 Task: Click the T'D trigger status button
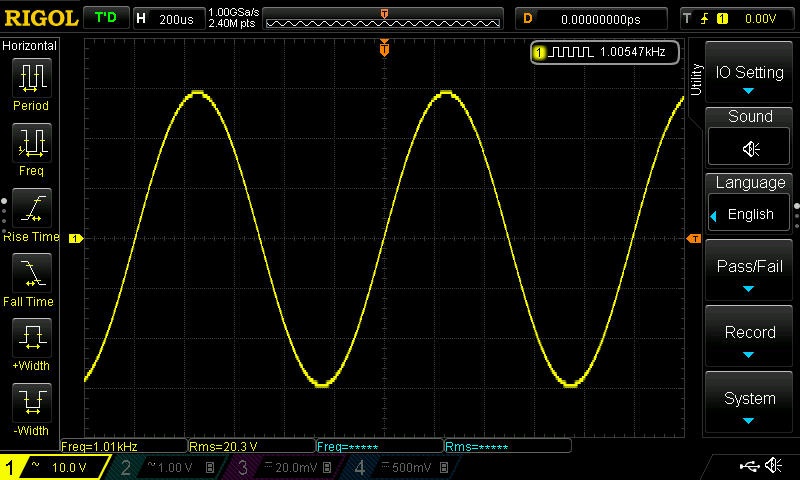(104, 18)
